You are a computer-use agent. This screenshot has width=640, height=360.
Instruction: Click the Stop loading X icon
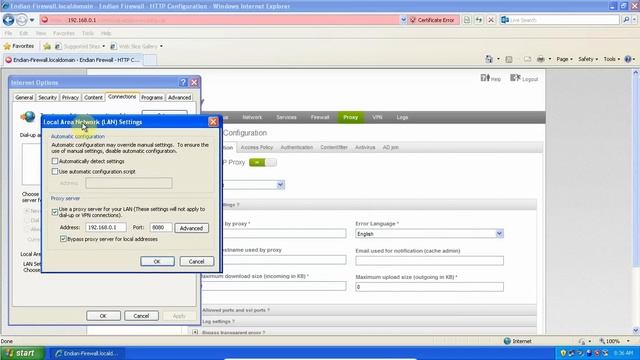491,20
